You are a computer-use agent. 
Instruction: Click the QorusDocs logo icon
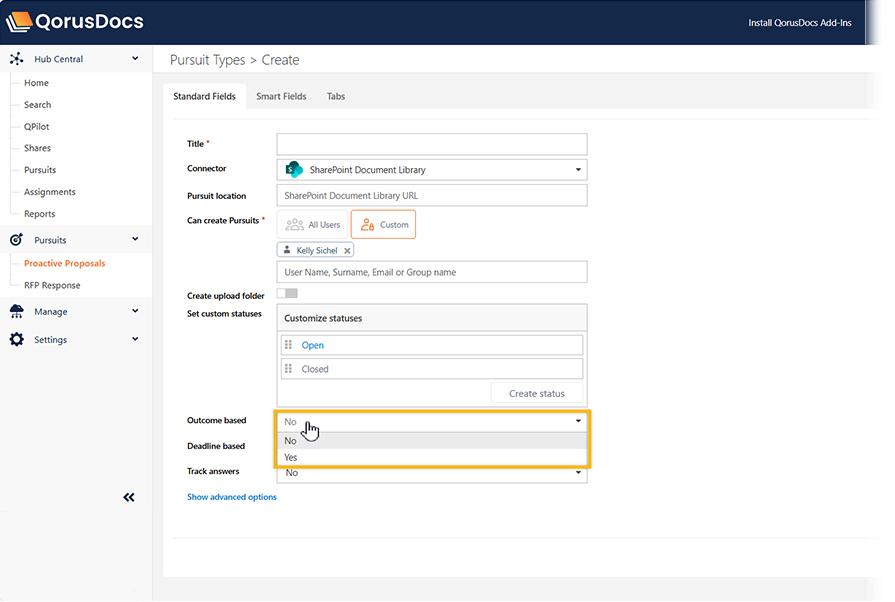pos(20,21)
